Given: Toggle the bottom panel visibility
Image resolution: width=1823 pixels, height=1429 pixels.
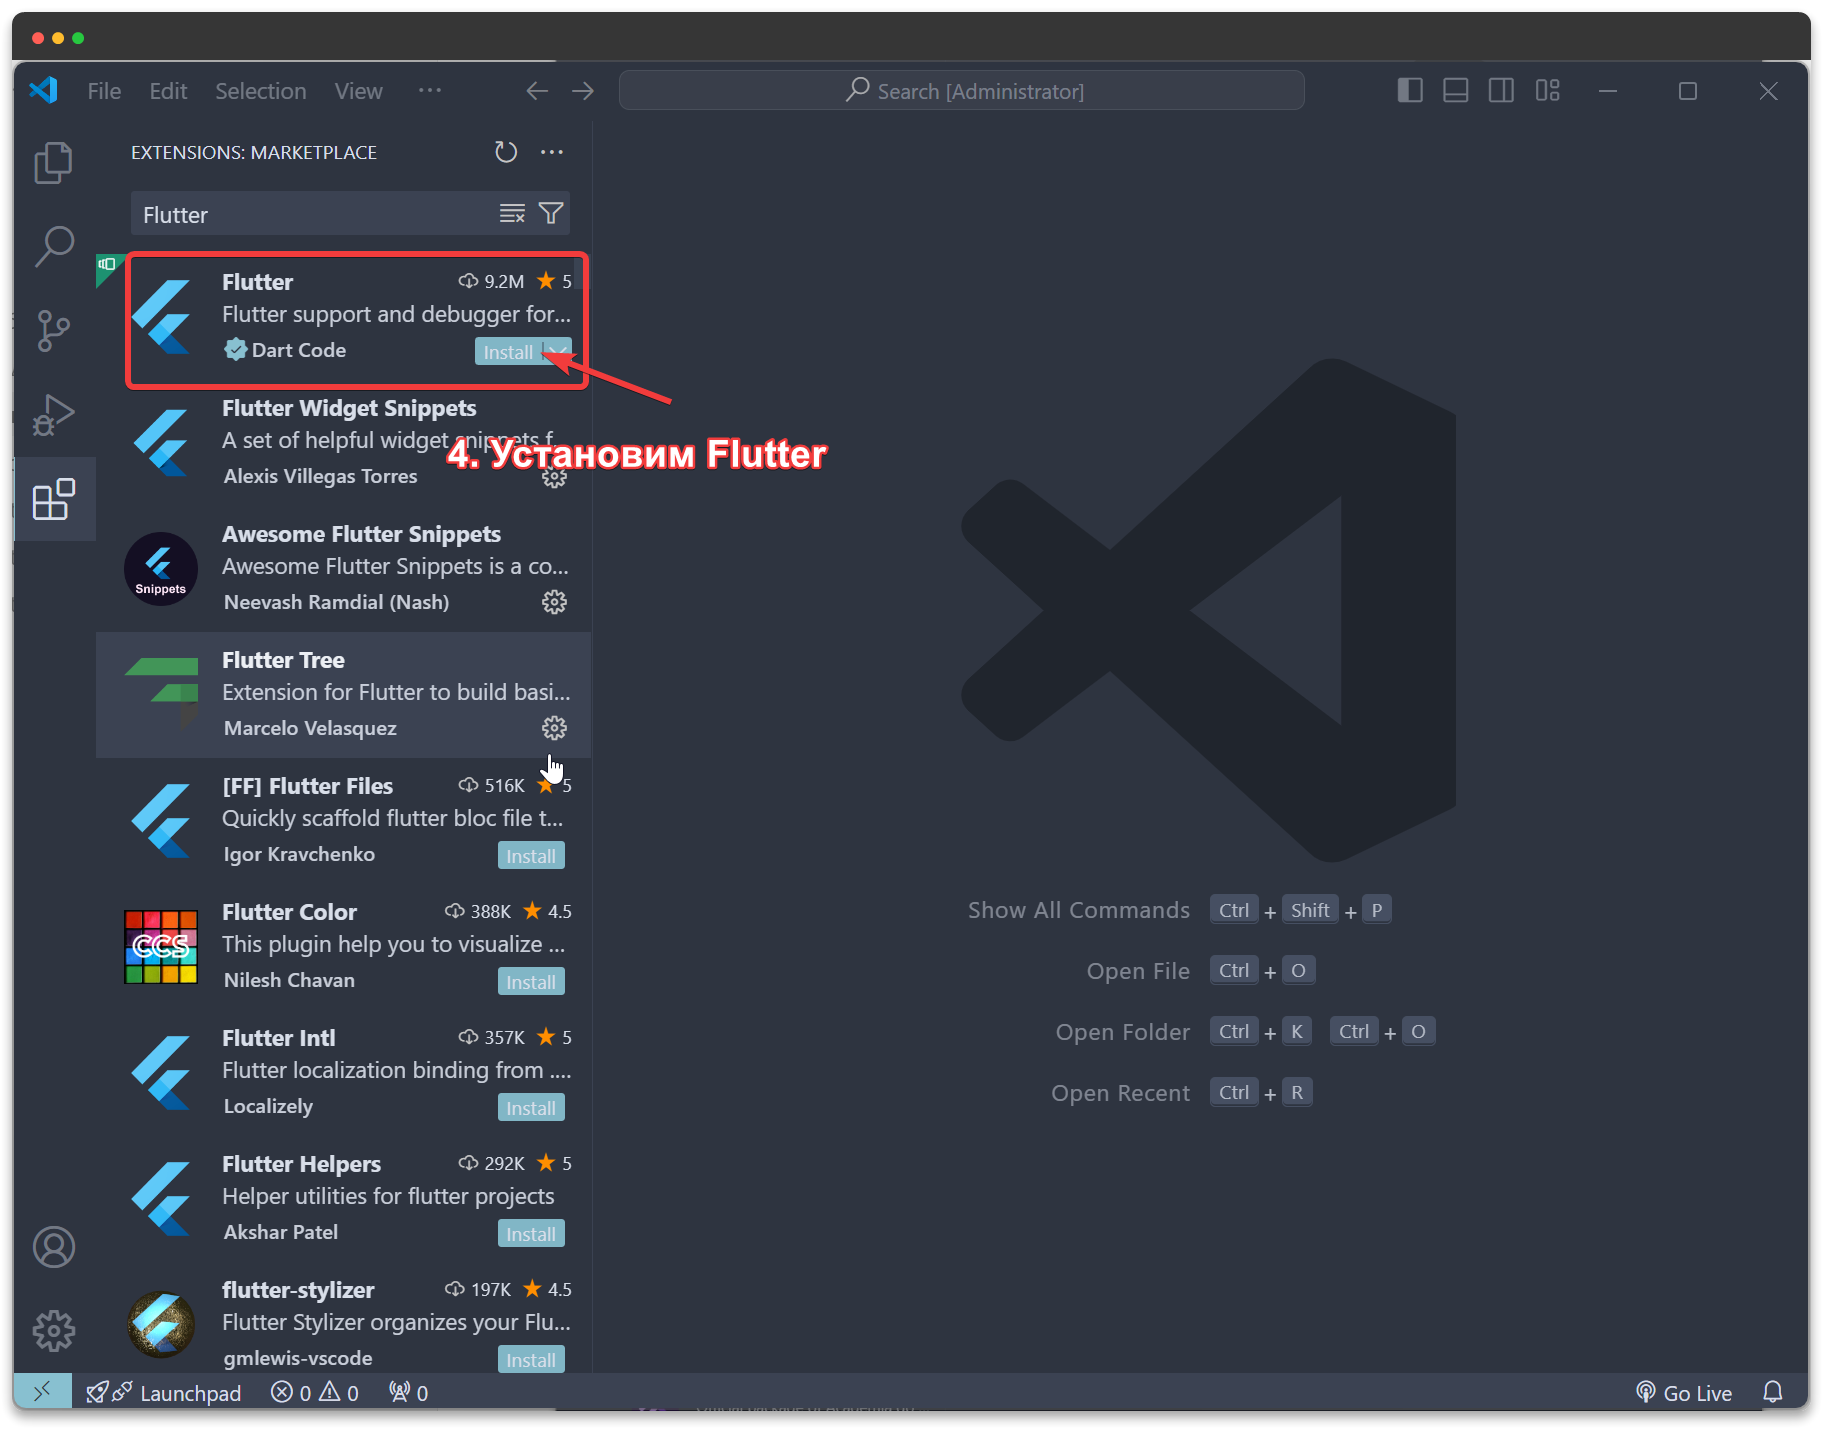Looking at the screenshot, I should (x=1455, y=90).
